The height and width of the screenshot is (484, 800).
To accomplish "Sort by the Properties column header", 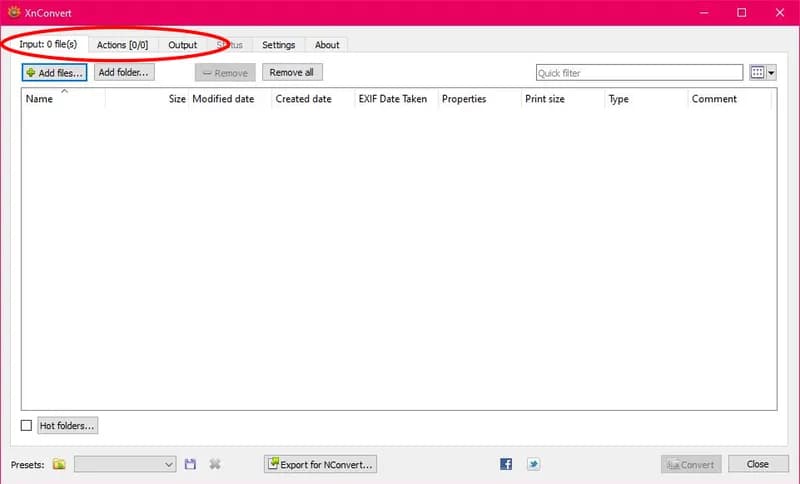I will point(480,99).
